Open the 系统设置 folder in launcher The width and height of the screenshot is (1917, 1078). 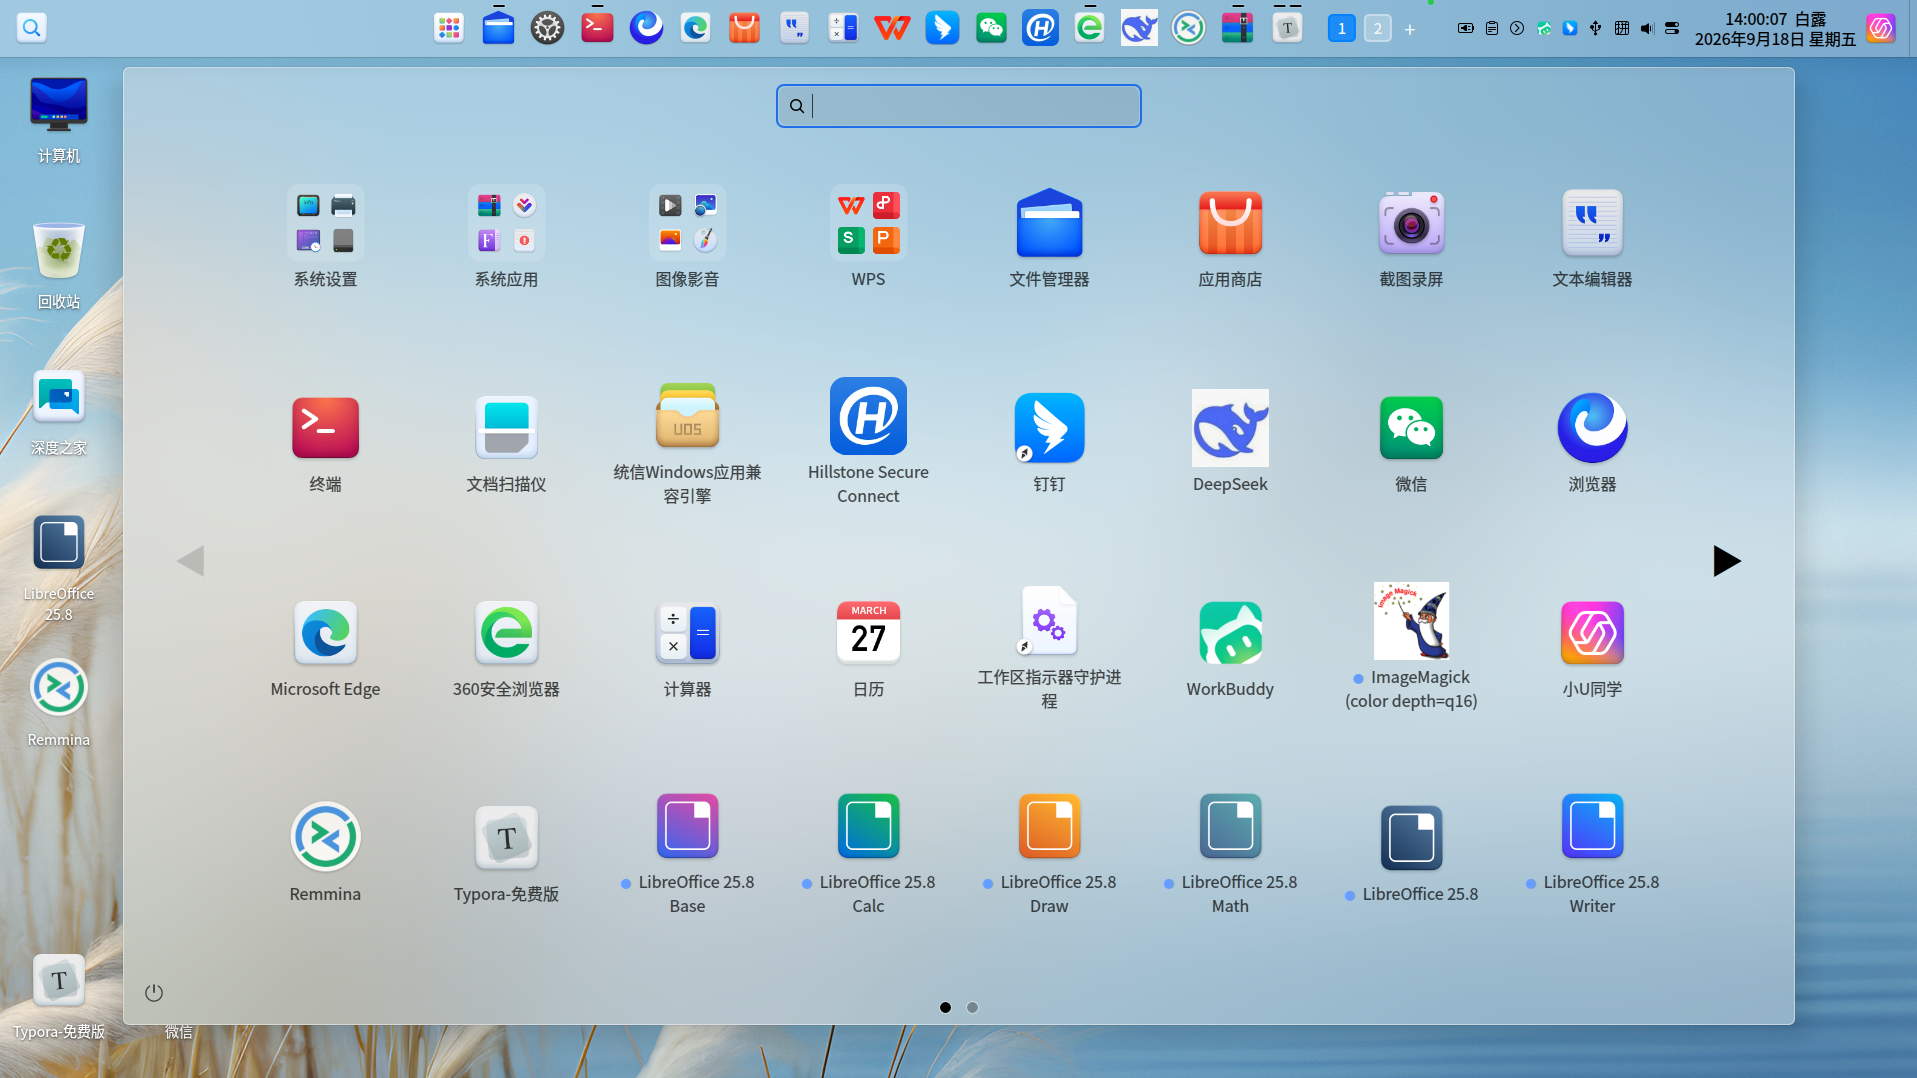(325, 223)
